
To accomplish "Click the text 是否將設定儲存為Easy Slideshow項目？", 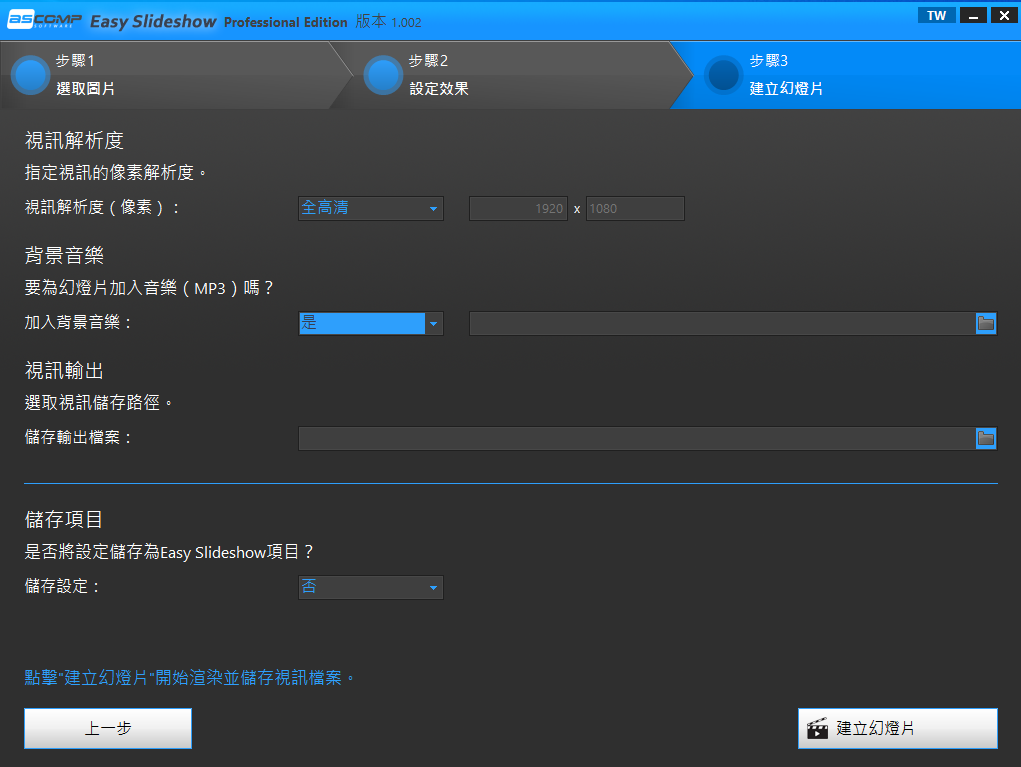I will tap(170, 552).
